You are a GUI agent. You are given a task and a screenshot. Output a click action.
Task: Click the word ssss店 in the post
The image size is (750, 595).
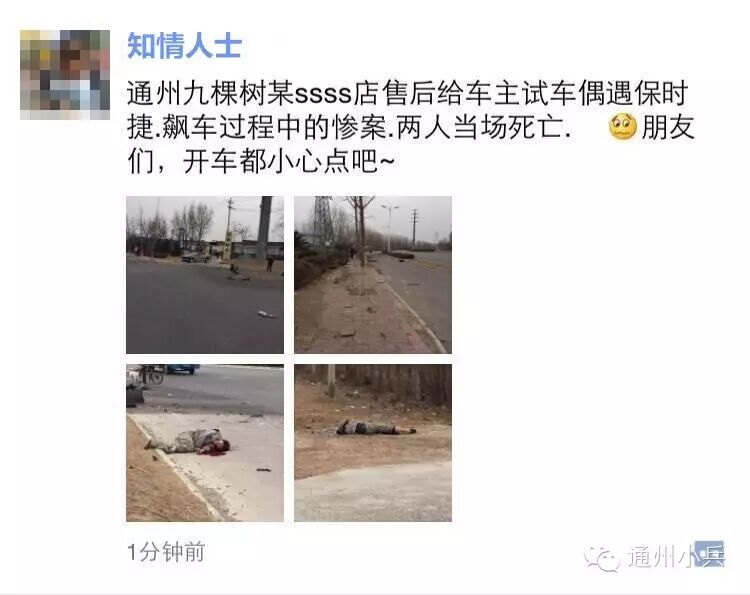coord(336,93)
